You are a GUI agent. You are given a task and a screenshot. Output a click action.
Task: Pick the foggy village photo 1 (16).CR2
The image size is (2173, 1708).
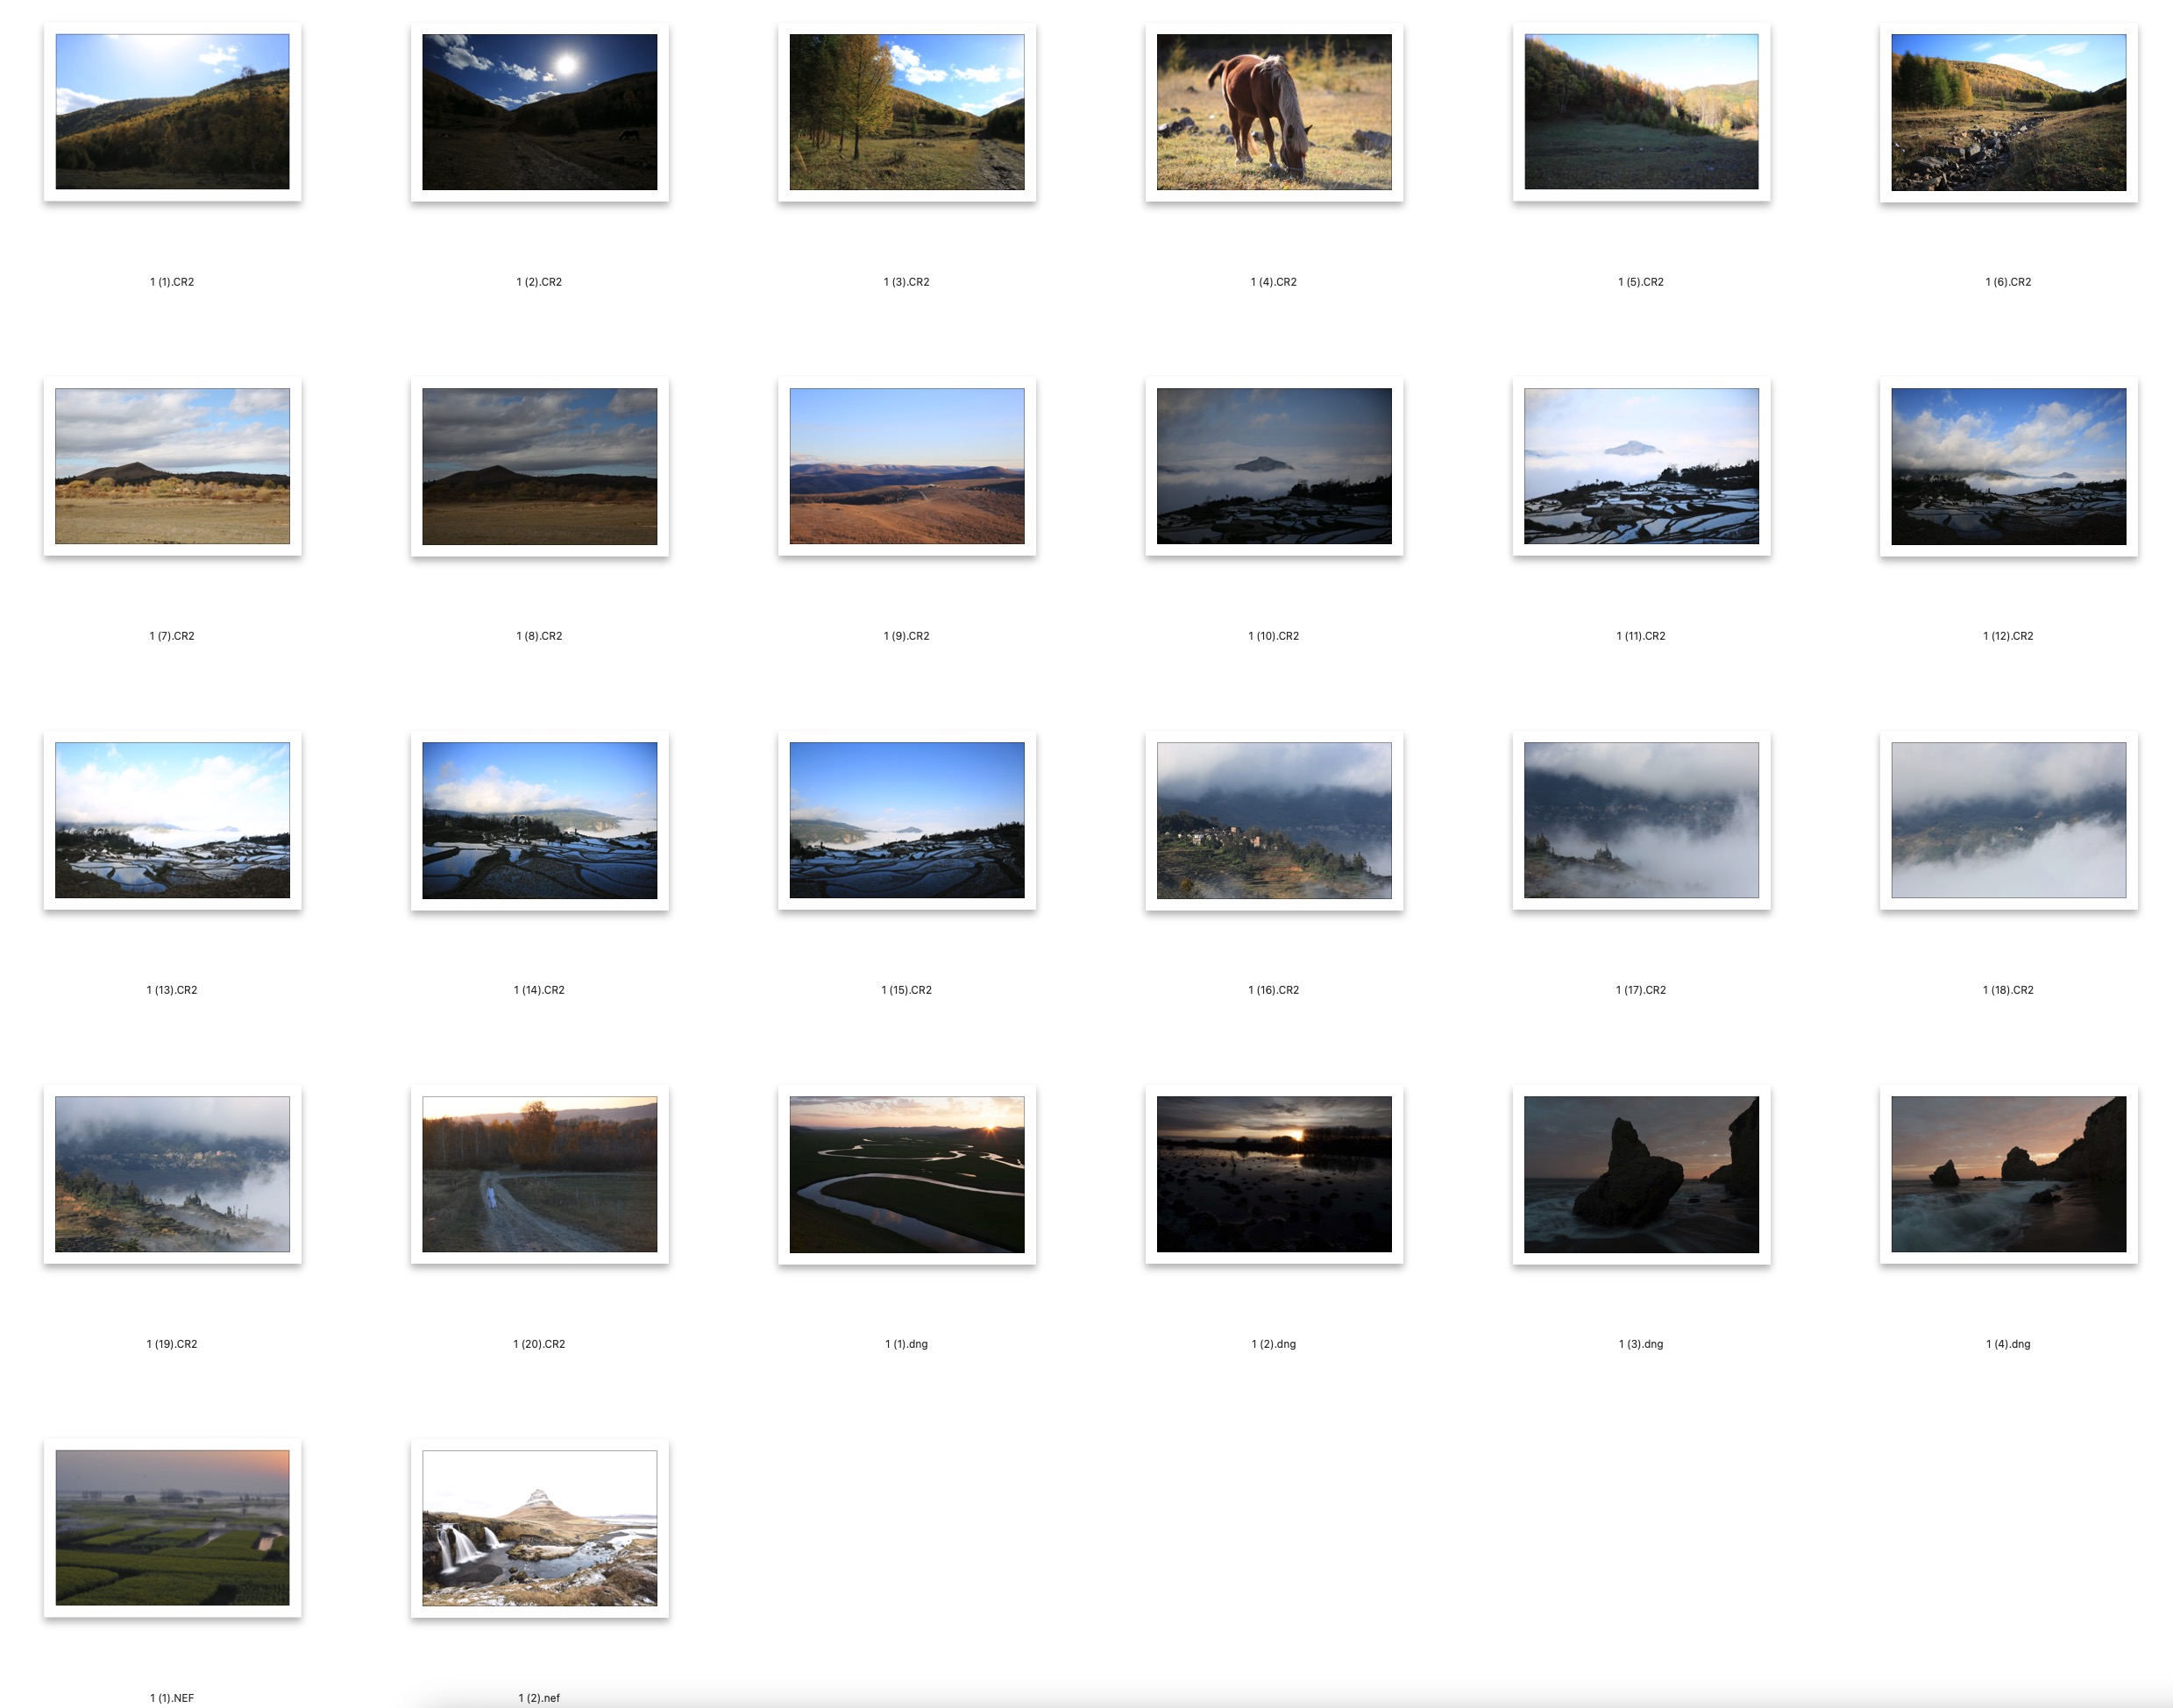pyautogui.click(x=1273, y=820)
